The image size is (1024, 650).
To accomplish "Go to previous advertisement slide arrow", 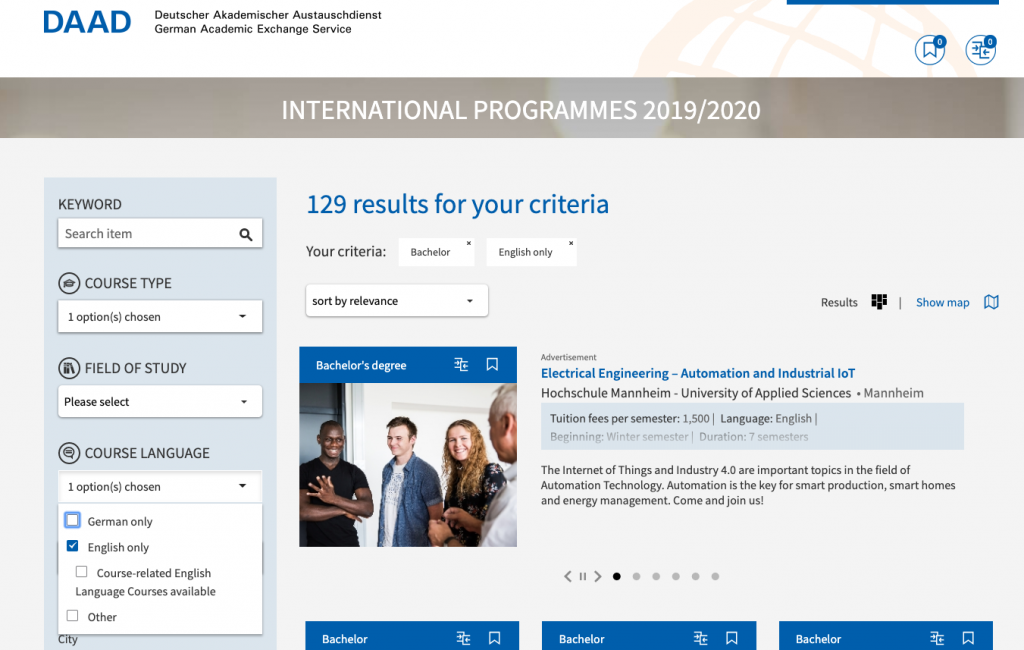I will click(x=568, y=576).
